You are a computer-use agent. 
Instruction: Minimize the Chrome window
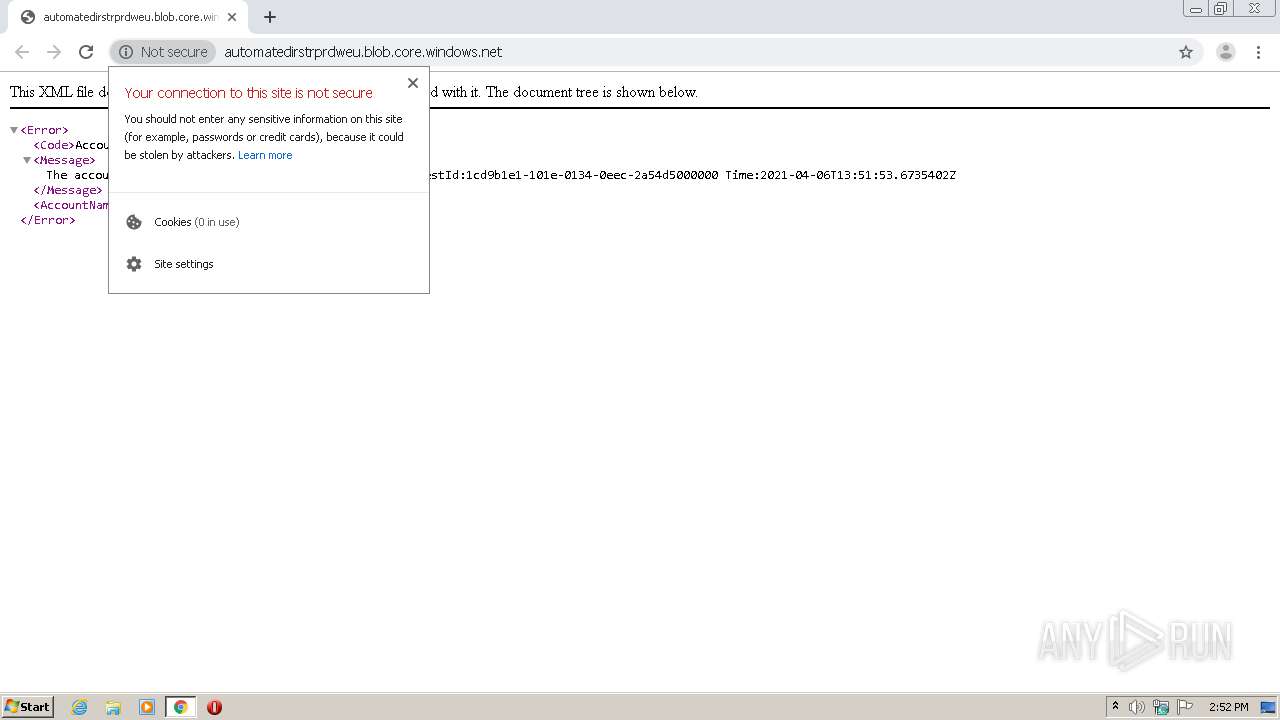[1195, 9]
